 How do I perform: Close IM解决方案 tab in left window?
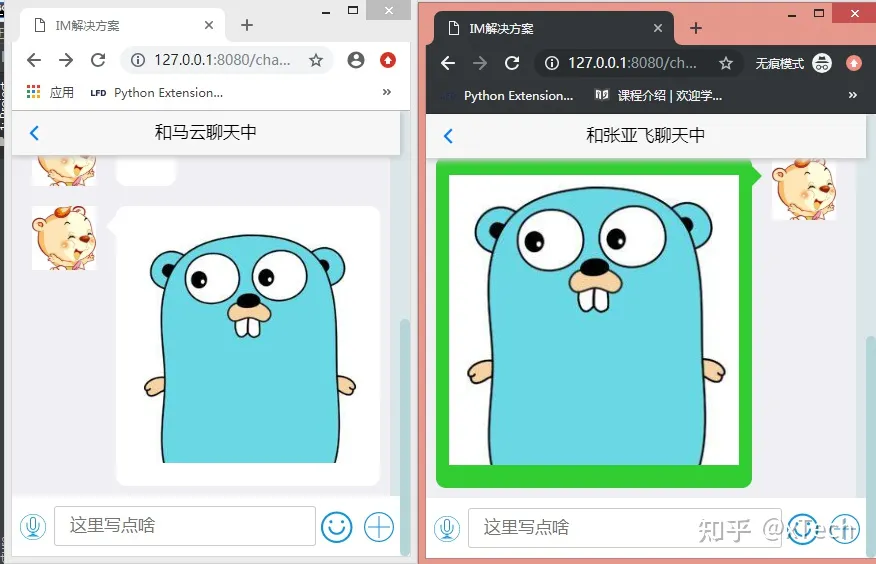[209, 25]
